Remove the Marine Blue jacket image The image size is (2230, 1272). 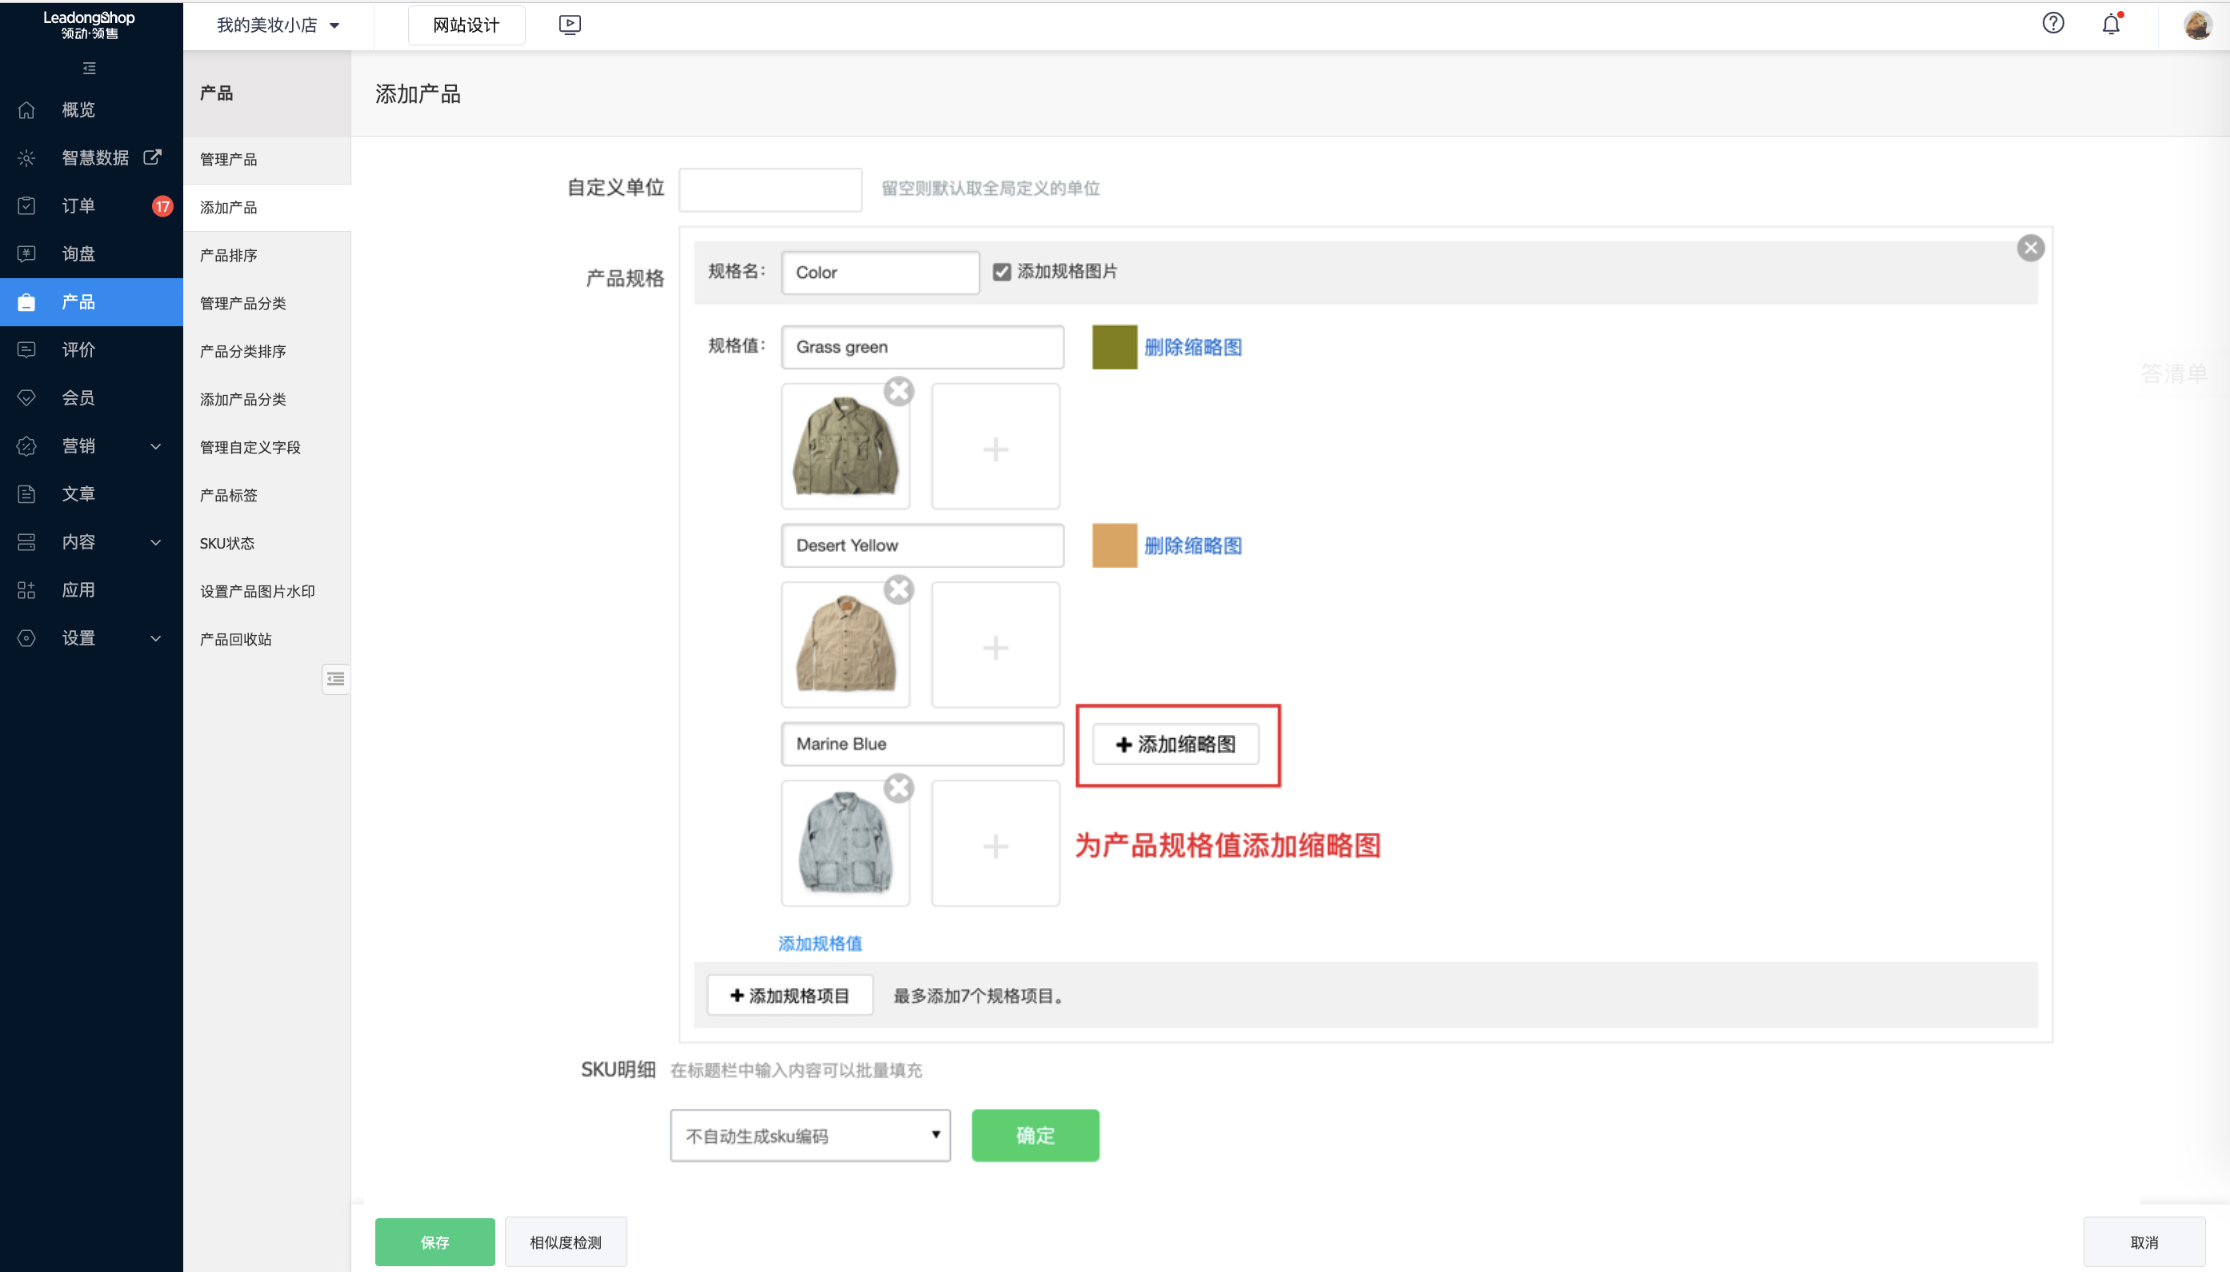tap(899, 788)
